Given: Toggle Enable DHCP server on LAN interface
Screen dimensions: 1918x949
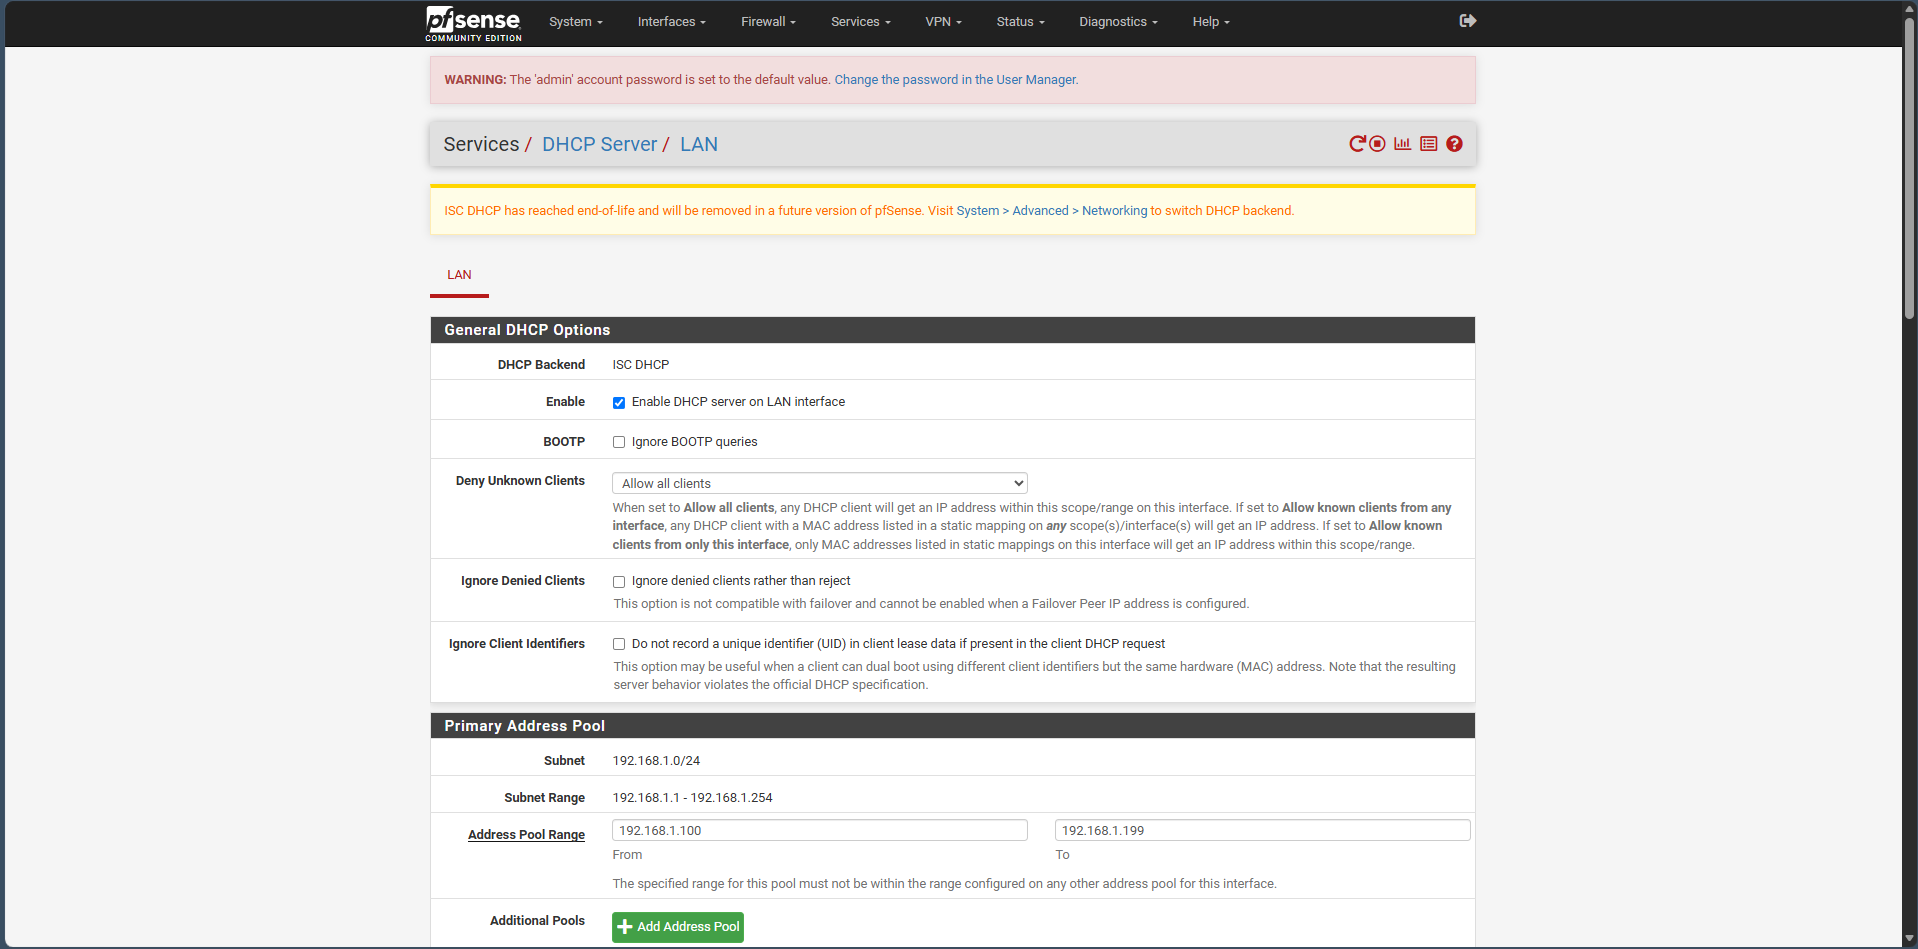Looking at the screenshot, I should click(x=619, y=403).
